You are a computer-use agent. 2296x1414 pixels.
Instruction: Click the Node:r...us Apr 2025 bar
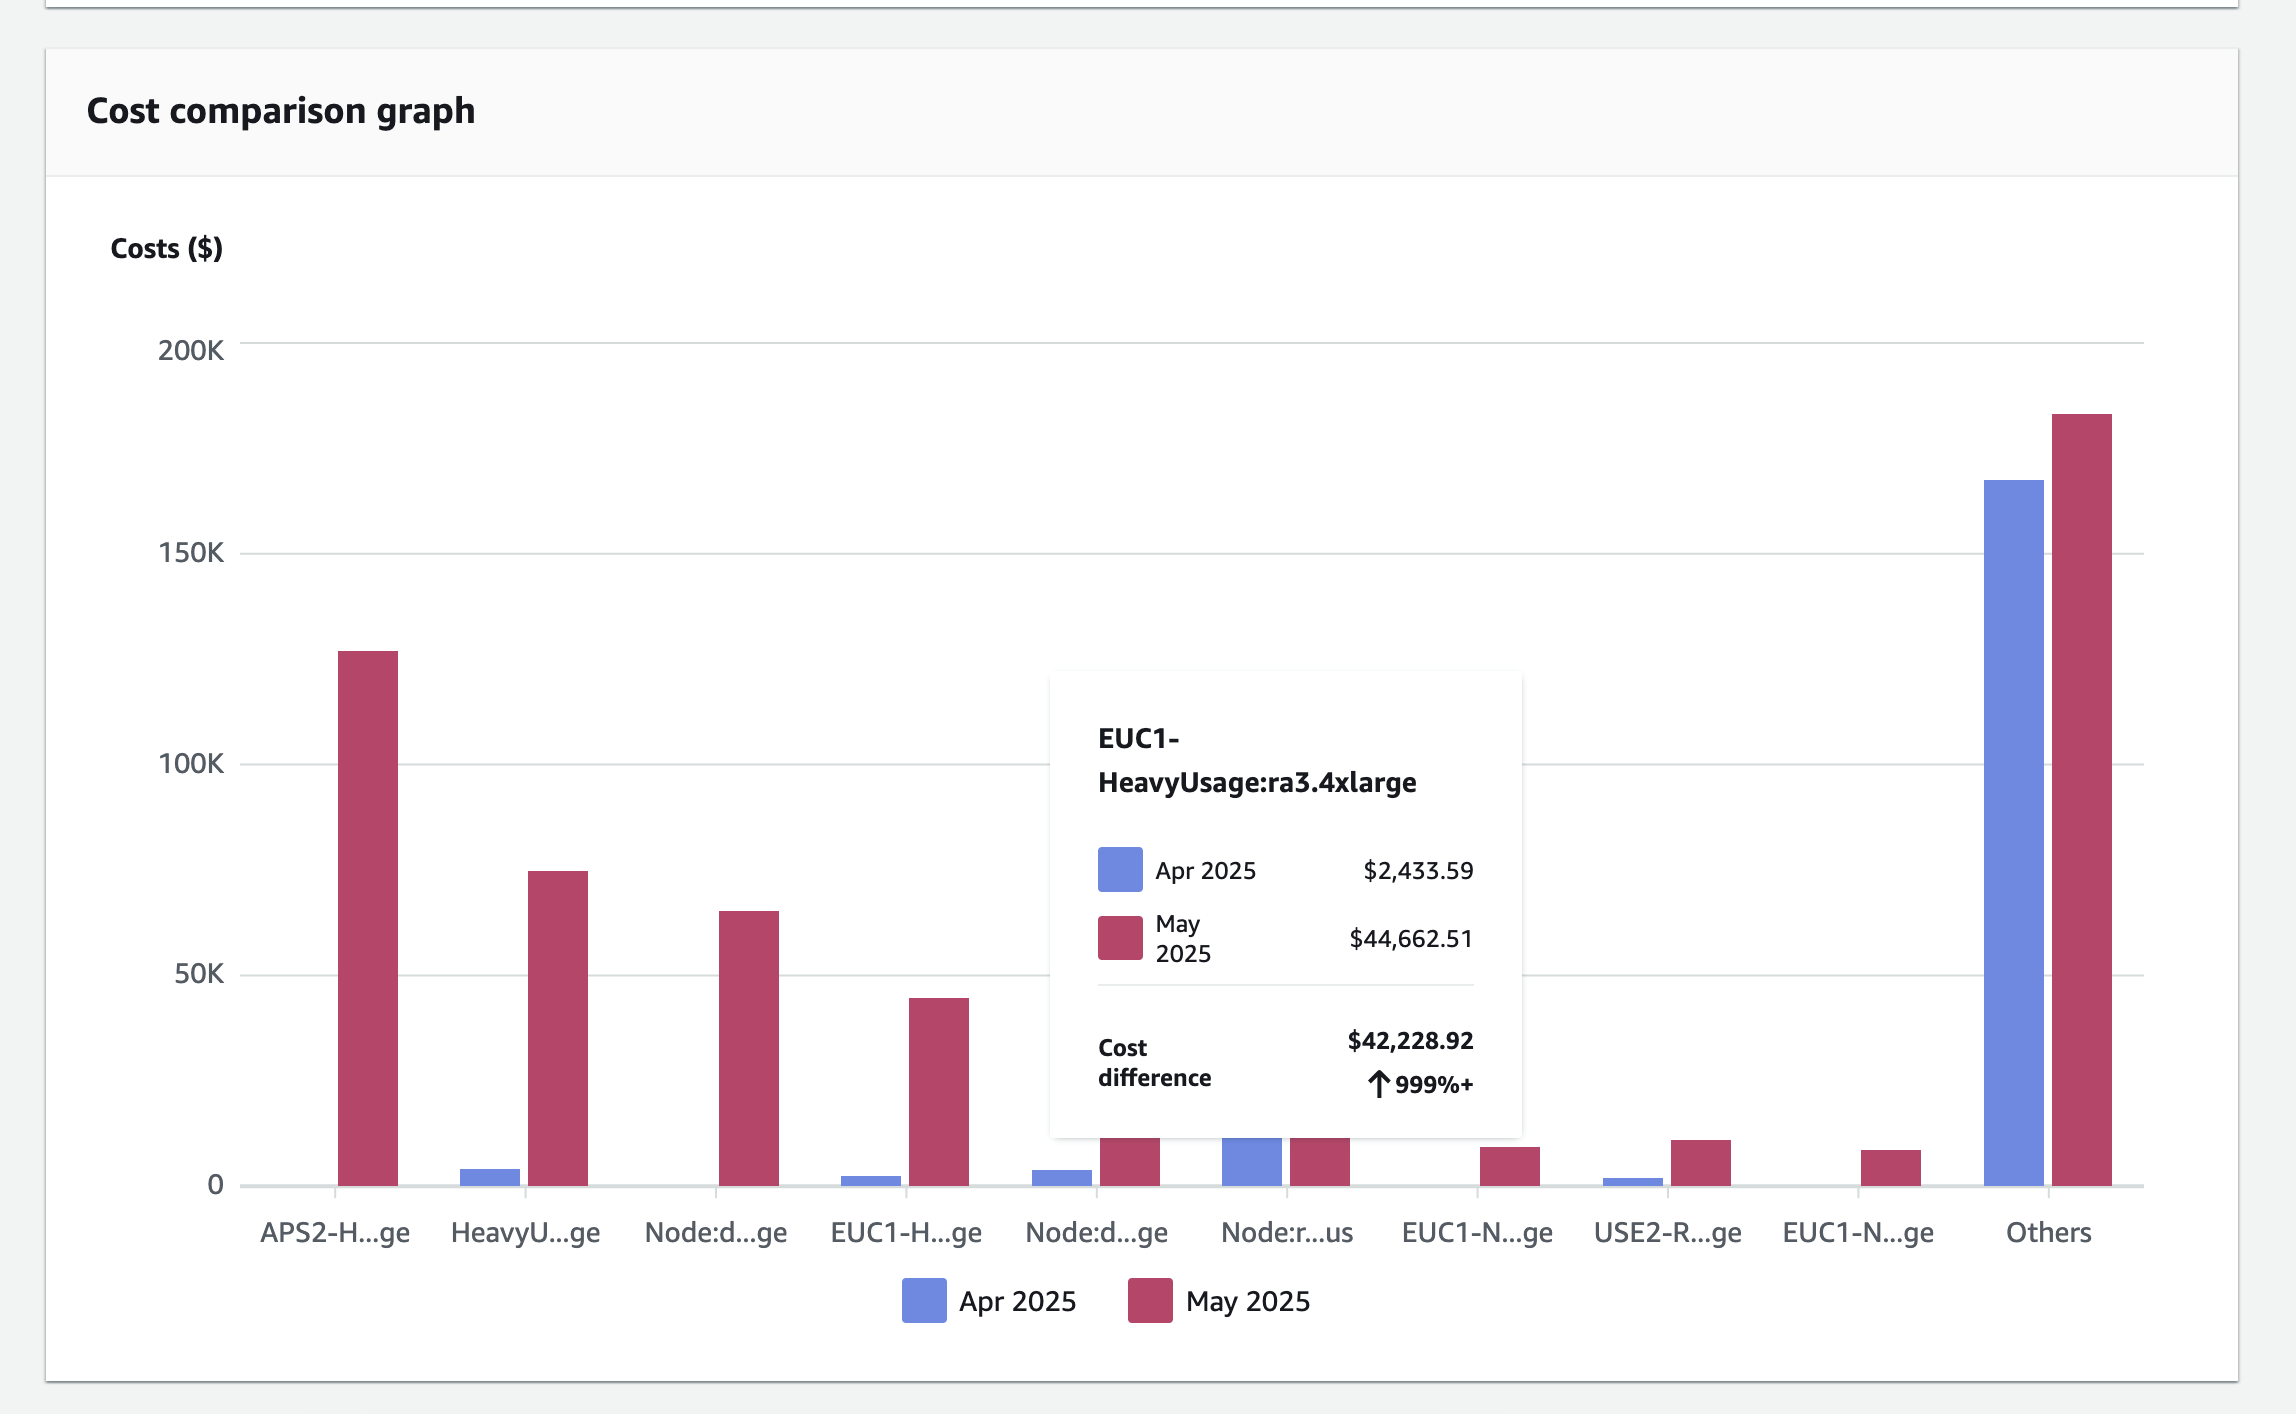[x=1251, y=1161]
